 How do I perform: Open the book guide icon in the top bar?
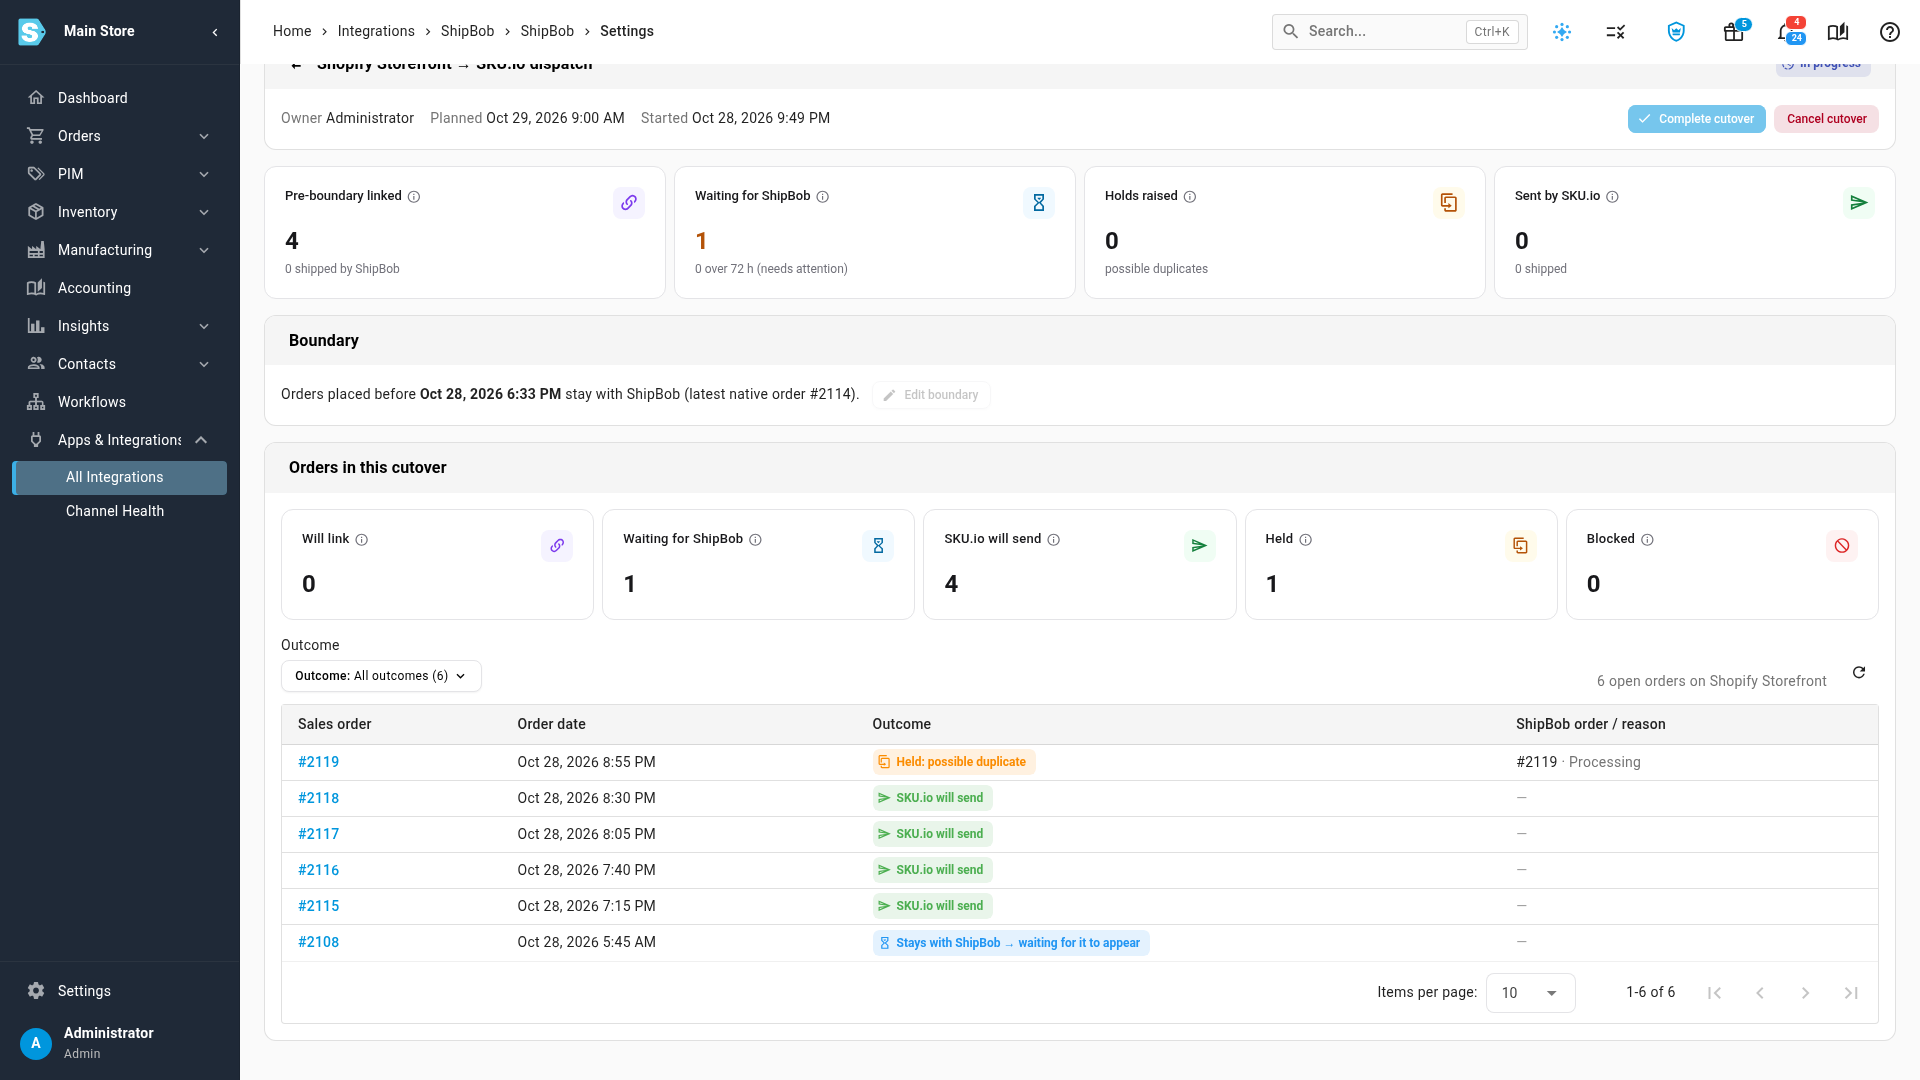[1838, 32]
